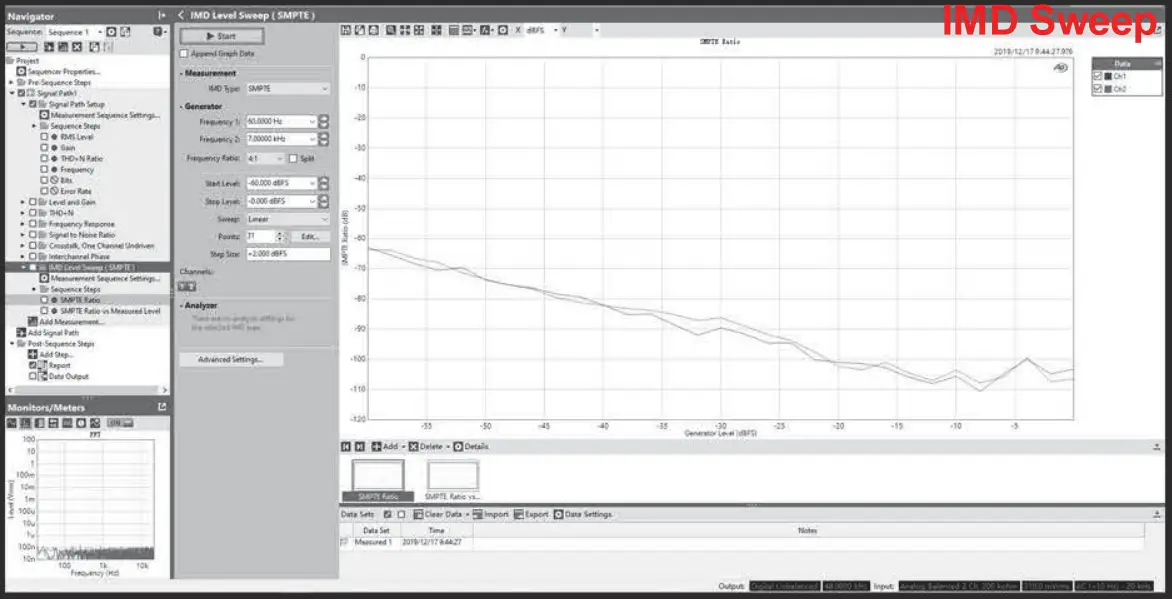Click the Frequency 1 spinner control
The image size is (1172, 599).
[324, 121]
